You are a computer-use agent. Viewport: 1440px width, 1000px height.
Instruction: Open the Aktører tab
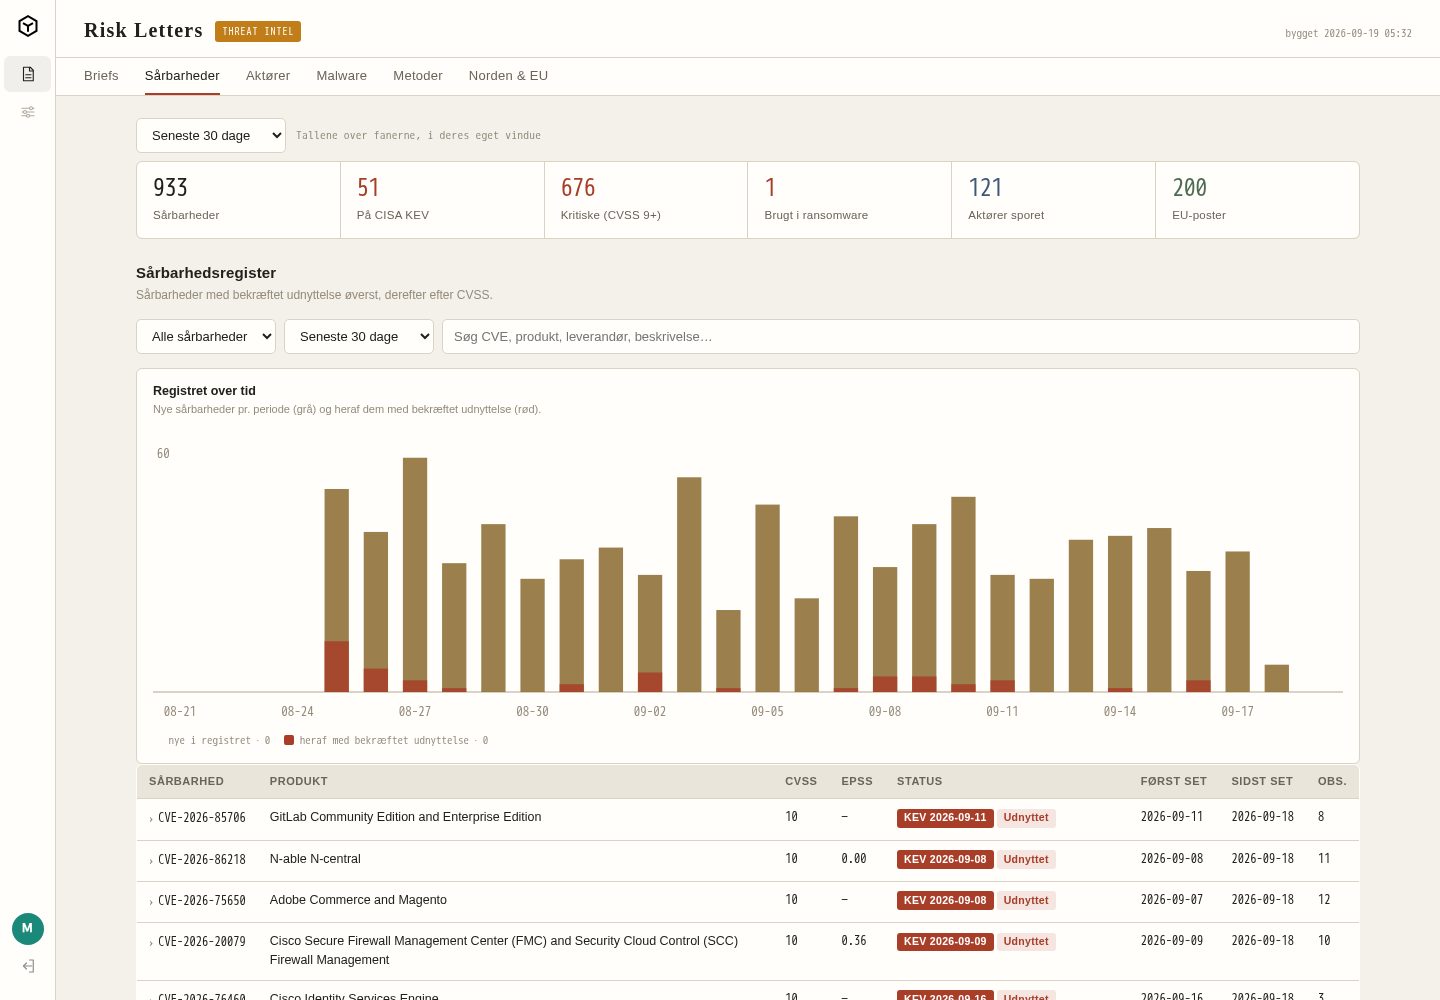(268, 76)
